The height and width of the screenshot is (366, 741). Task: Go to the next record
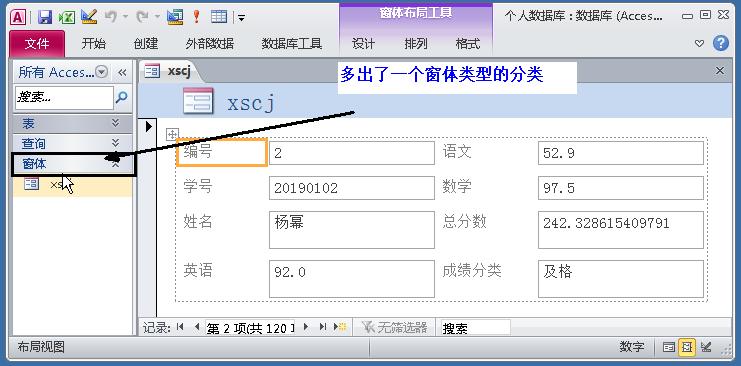tap(305, 327)
